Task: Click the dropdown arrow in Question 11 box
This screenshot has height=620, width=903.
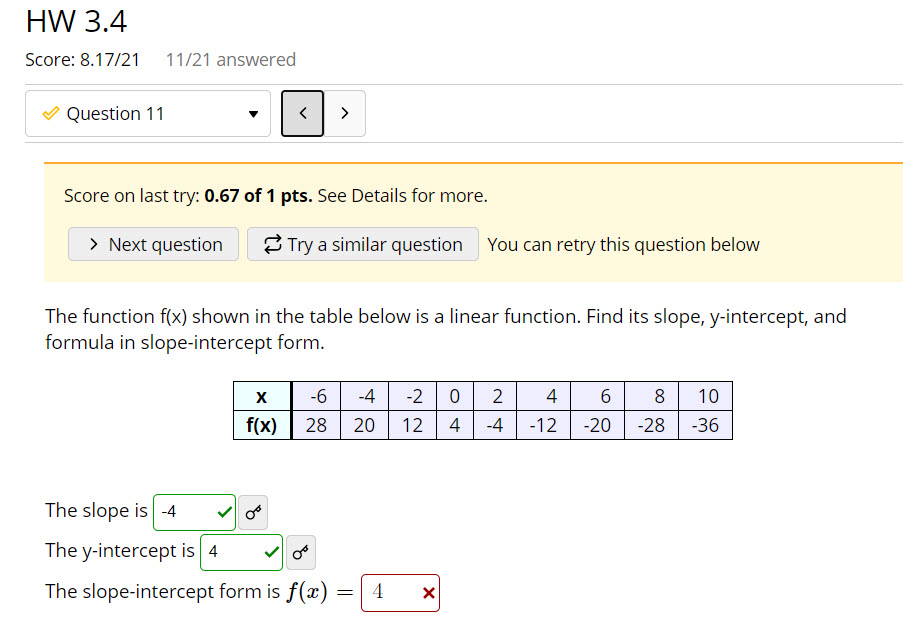Action: 254,113
